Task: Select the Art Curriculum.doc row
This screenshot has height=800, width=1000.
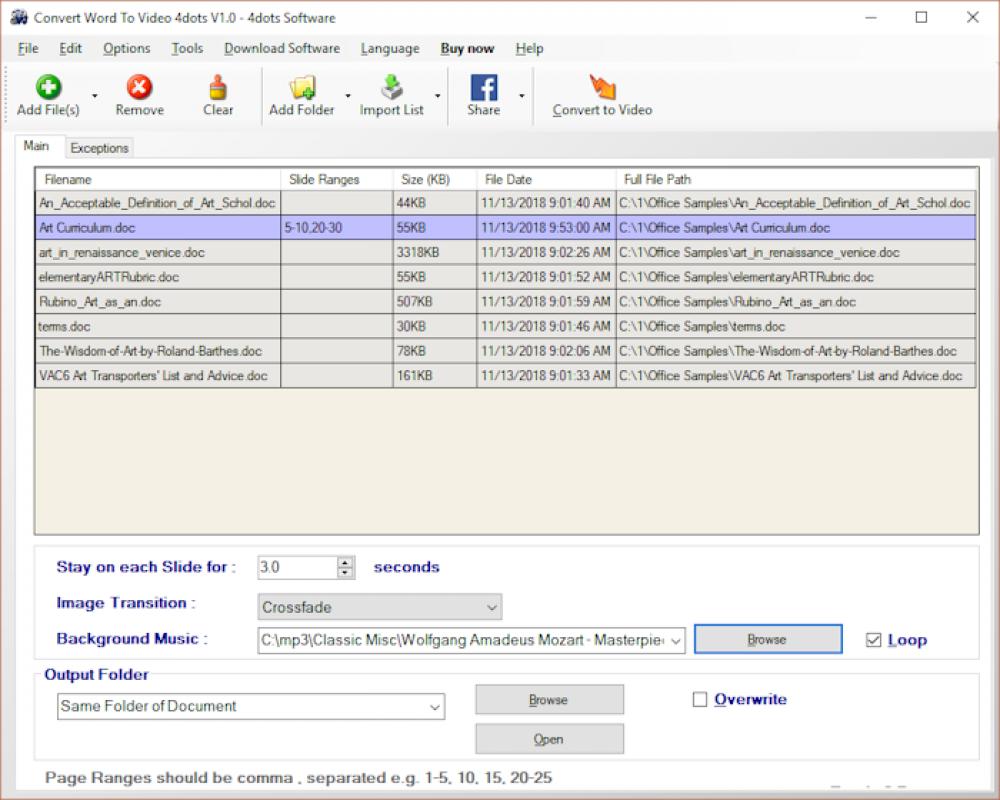Action: point(160,227)
